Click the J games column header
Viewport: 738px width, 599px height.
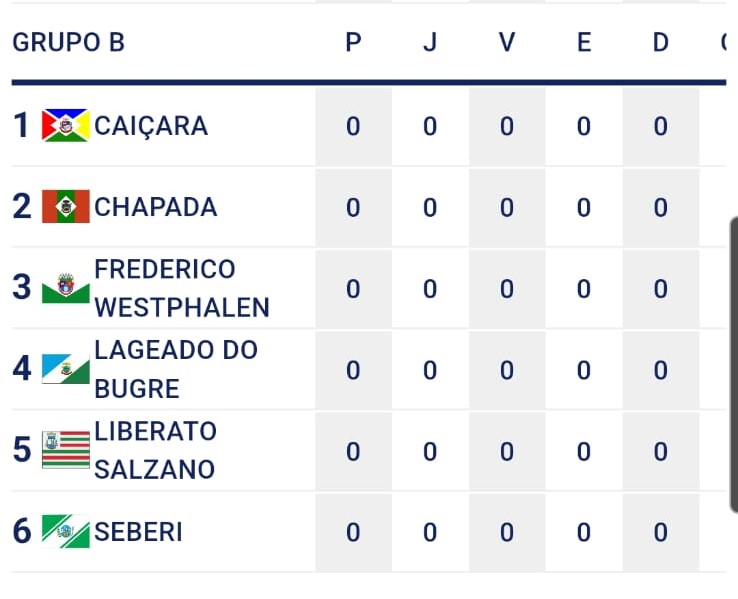coord(430,43)
